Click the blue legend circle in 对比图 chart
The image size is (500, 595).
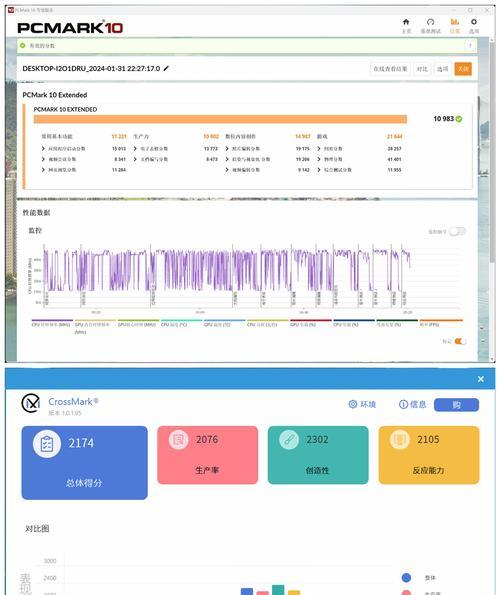point(406,577)
